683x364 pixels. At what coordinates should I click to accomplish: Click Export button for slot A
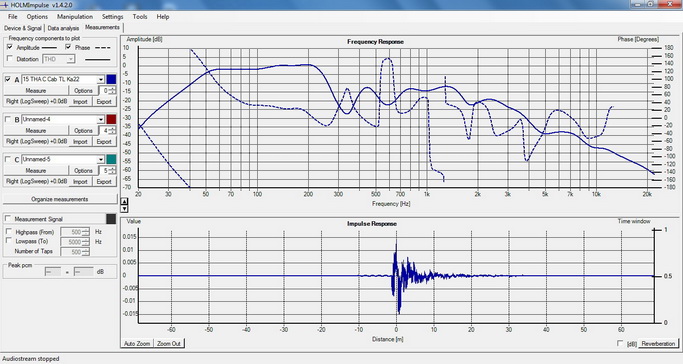pyautogui.click(x=104, y=101)
